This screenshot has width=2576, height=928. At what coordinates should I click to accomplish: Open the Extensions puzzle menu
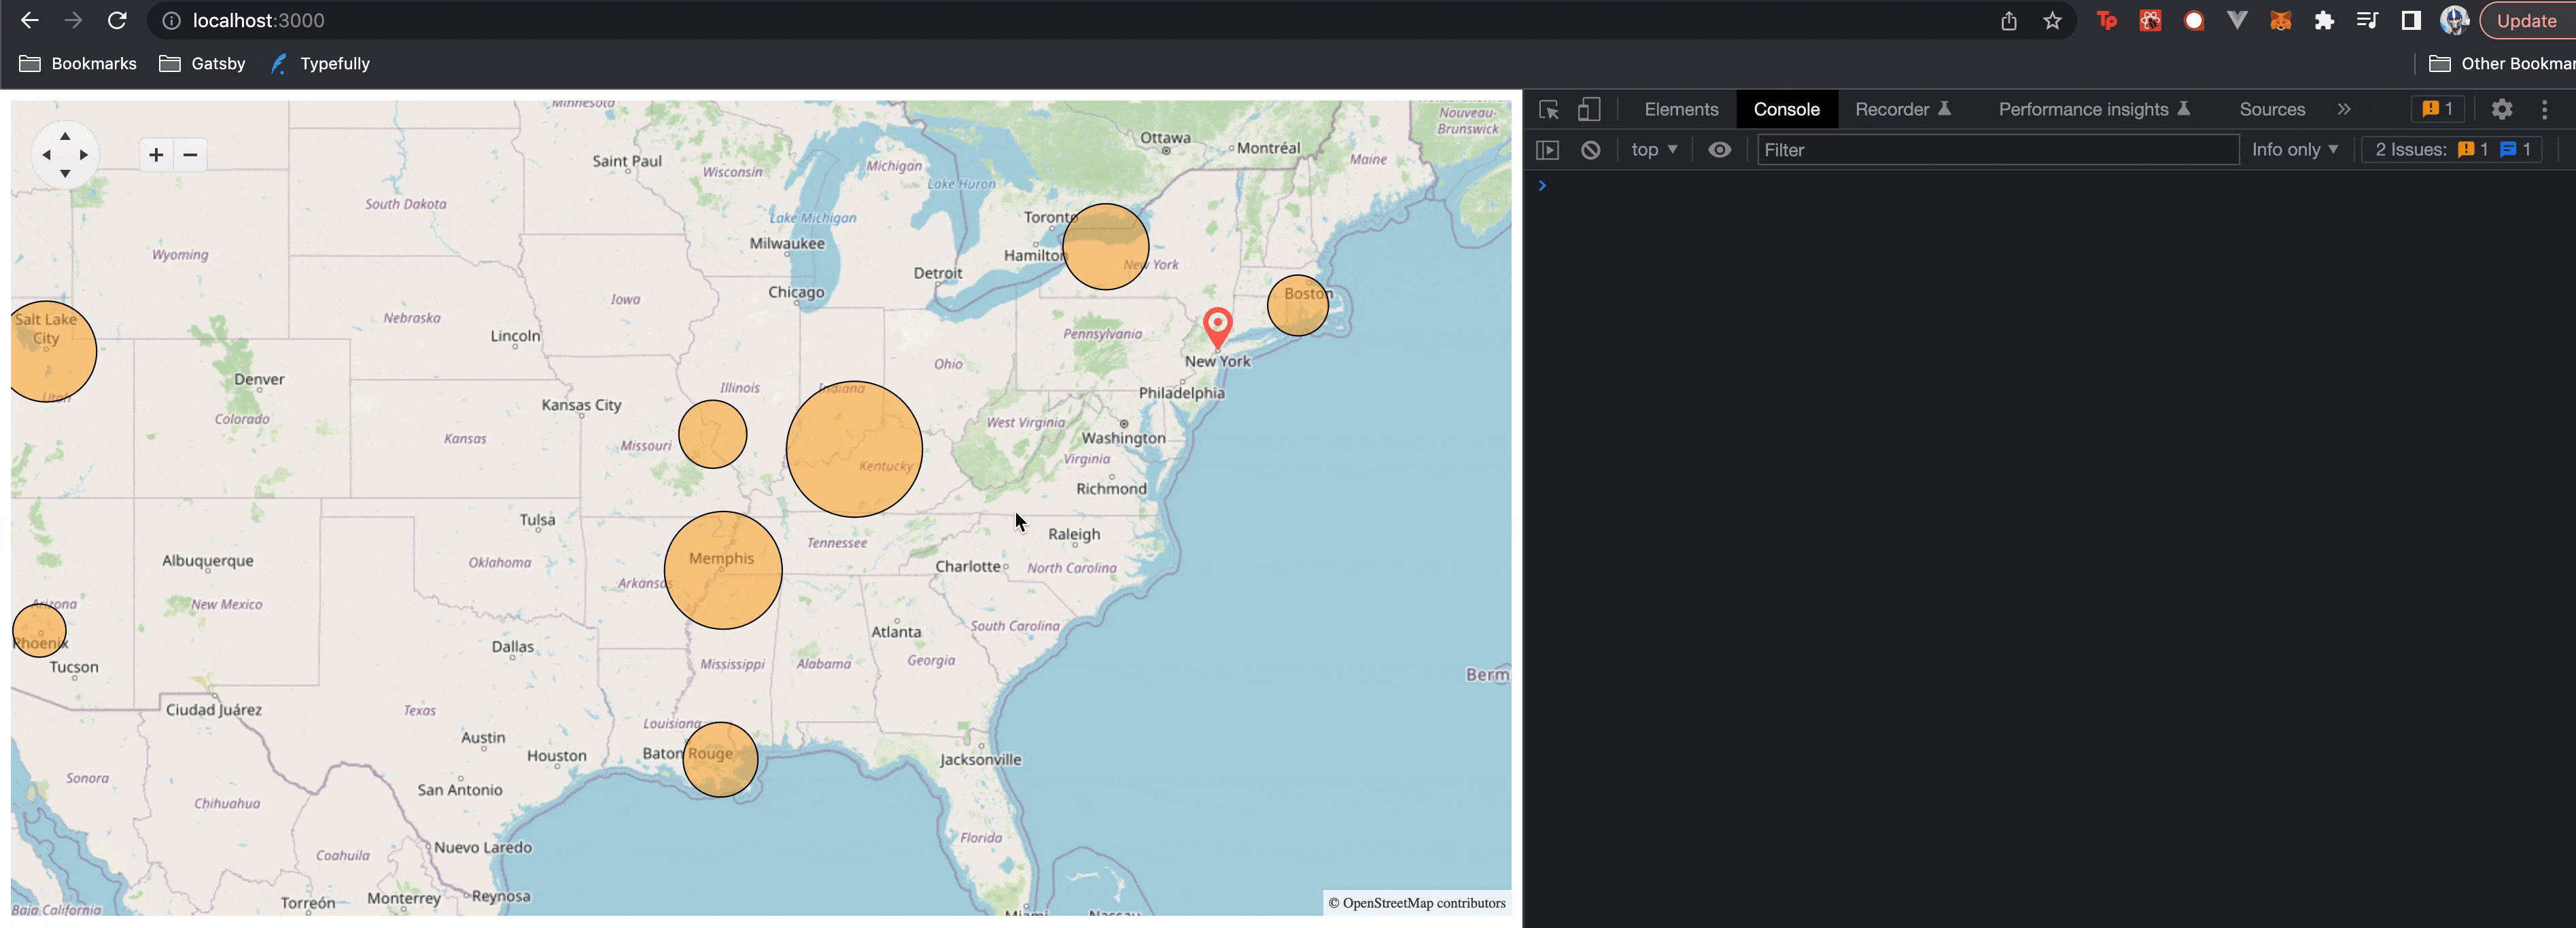pyautogui.click(x=2324, y=20)
